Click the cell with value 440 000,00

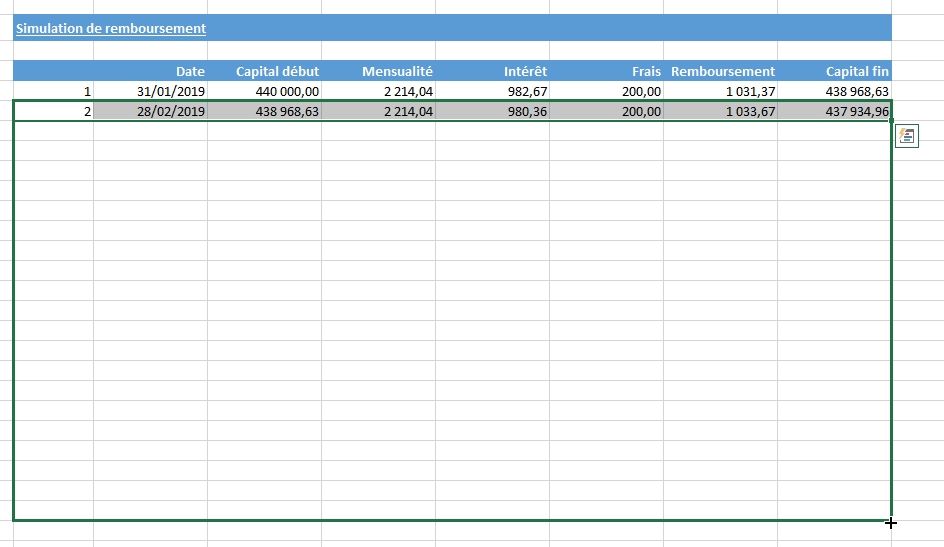click(x=265, y=91)
